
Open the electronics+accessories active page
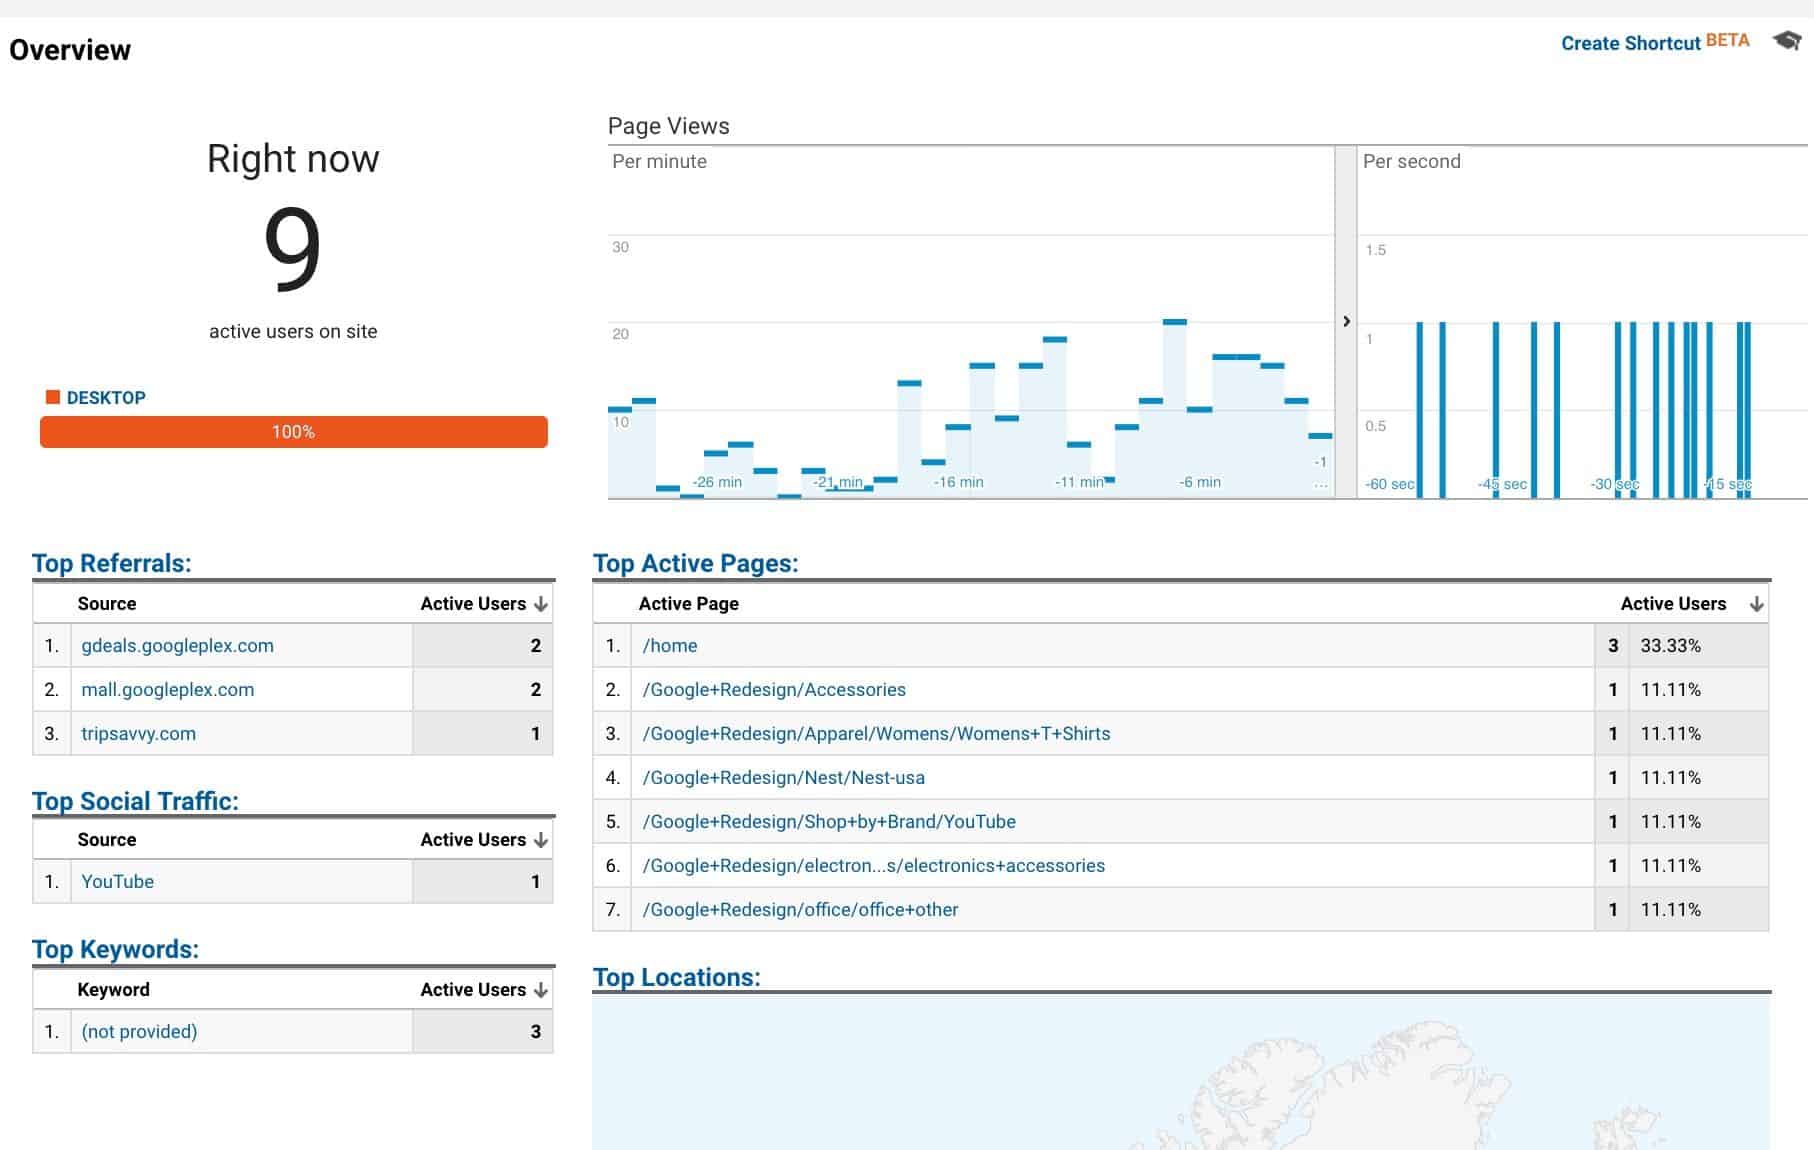pos(873,866)
